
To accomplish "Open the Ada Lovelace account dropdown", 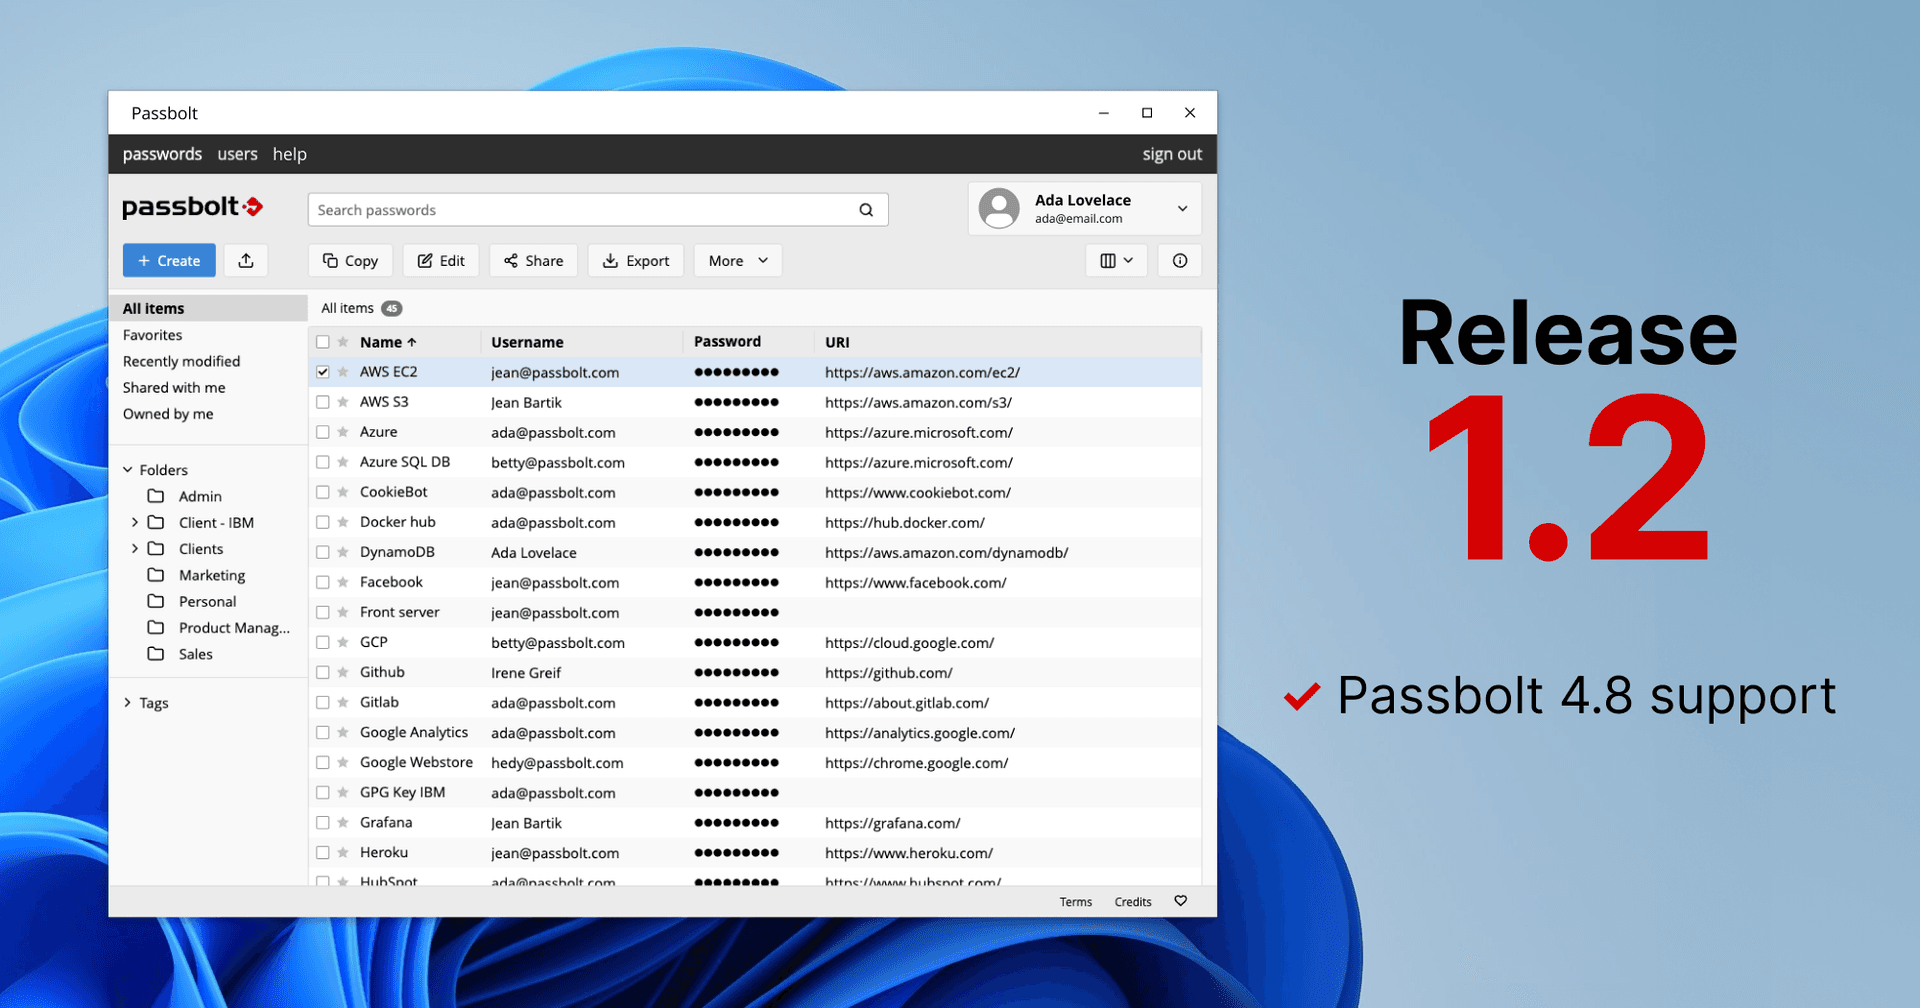I will pos(1183,208).
